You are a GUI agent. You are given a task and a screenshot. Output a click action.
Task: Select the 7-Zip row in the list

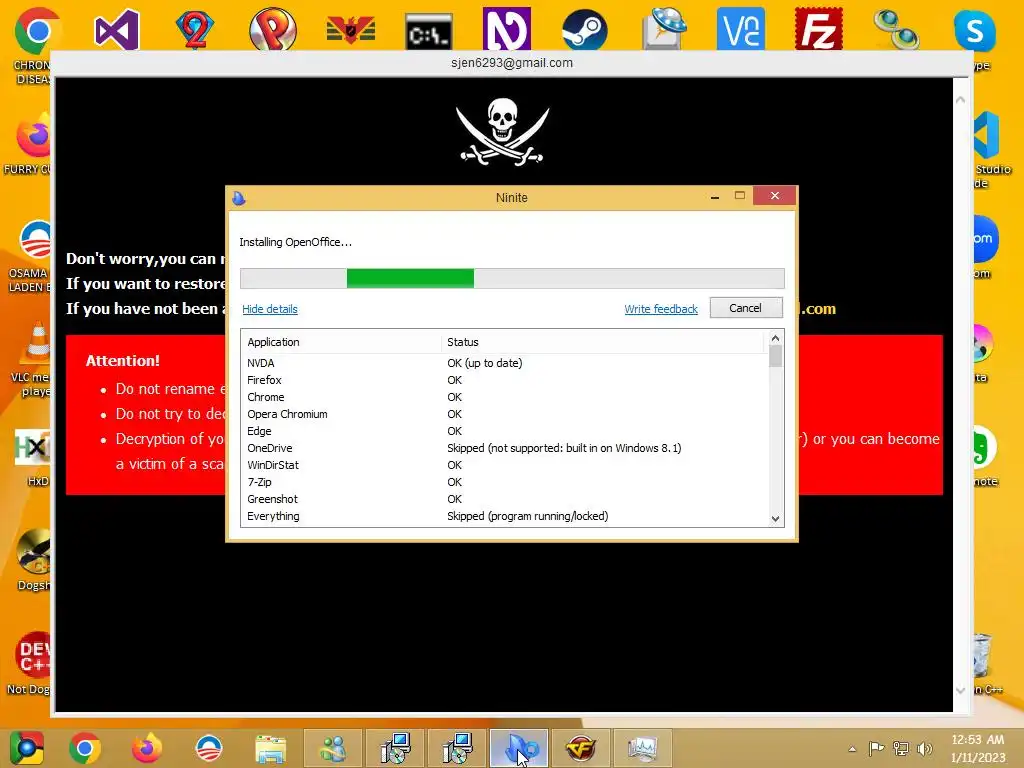pos(505,482)
